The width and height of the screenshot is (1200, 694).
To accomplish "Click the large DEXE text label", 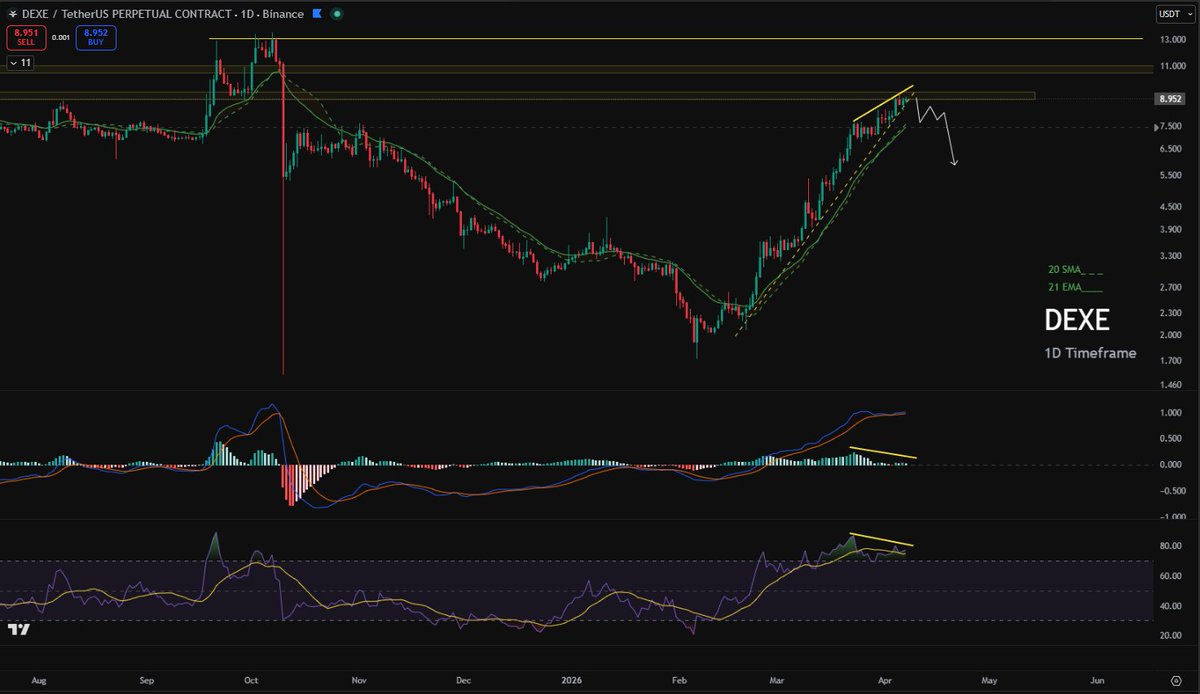I will 1077,320.
